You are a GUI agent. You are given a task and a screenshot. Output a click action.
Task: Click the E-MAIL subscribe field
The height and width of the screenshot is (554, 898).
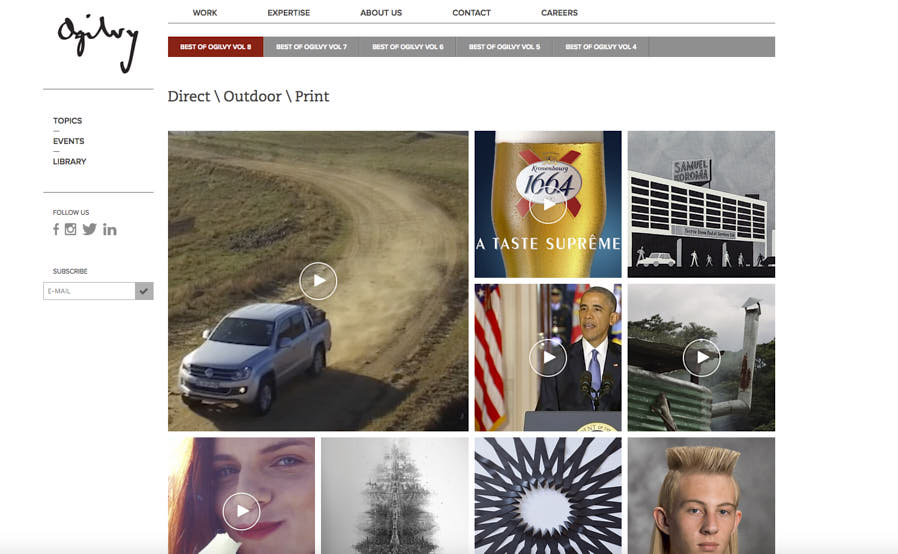click(x=89, y=291)
